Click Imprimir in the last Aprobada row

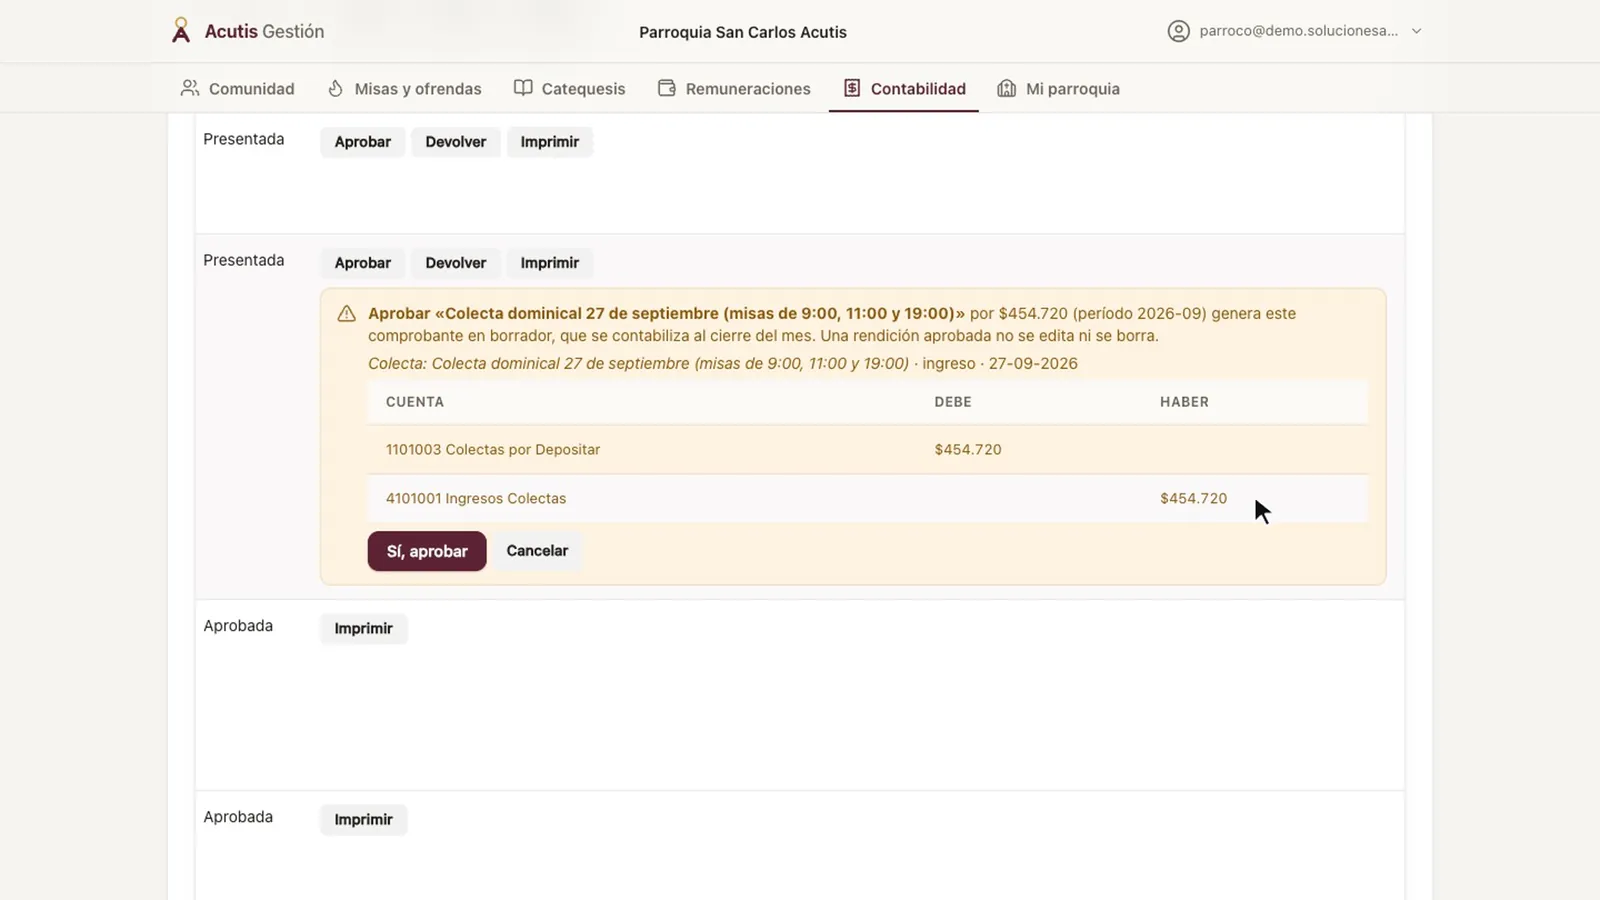(x=364, y=820)
